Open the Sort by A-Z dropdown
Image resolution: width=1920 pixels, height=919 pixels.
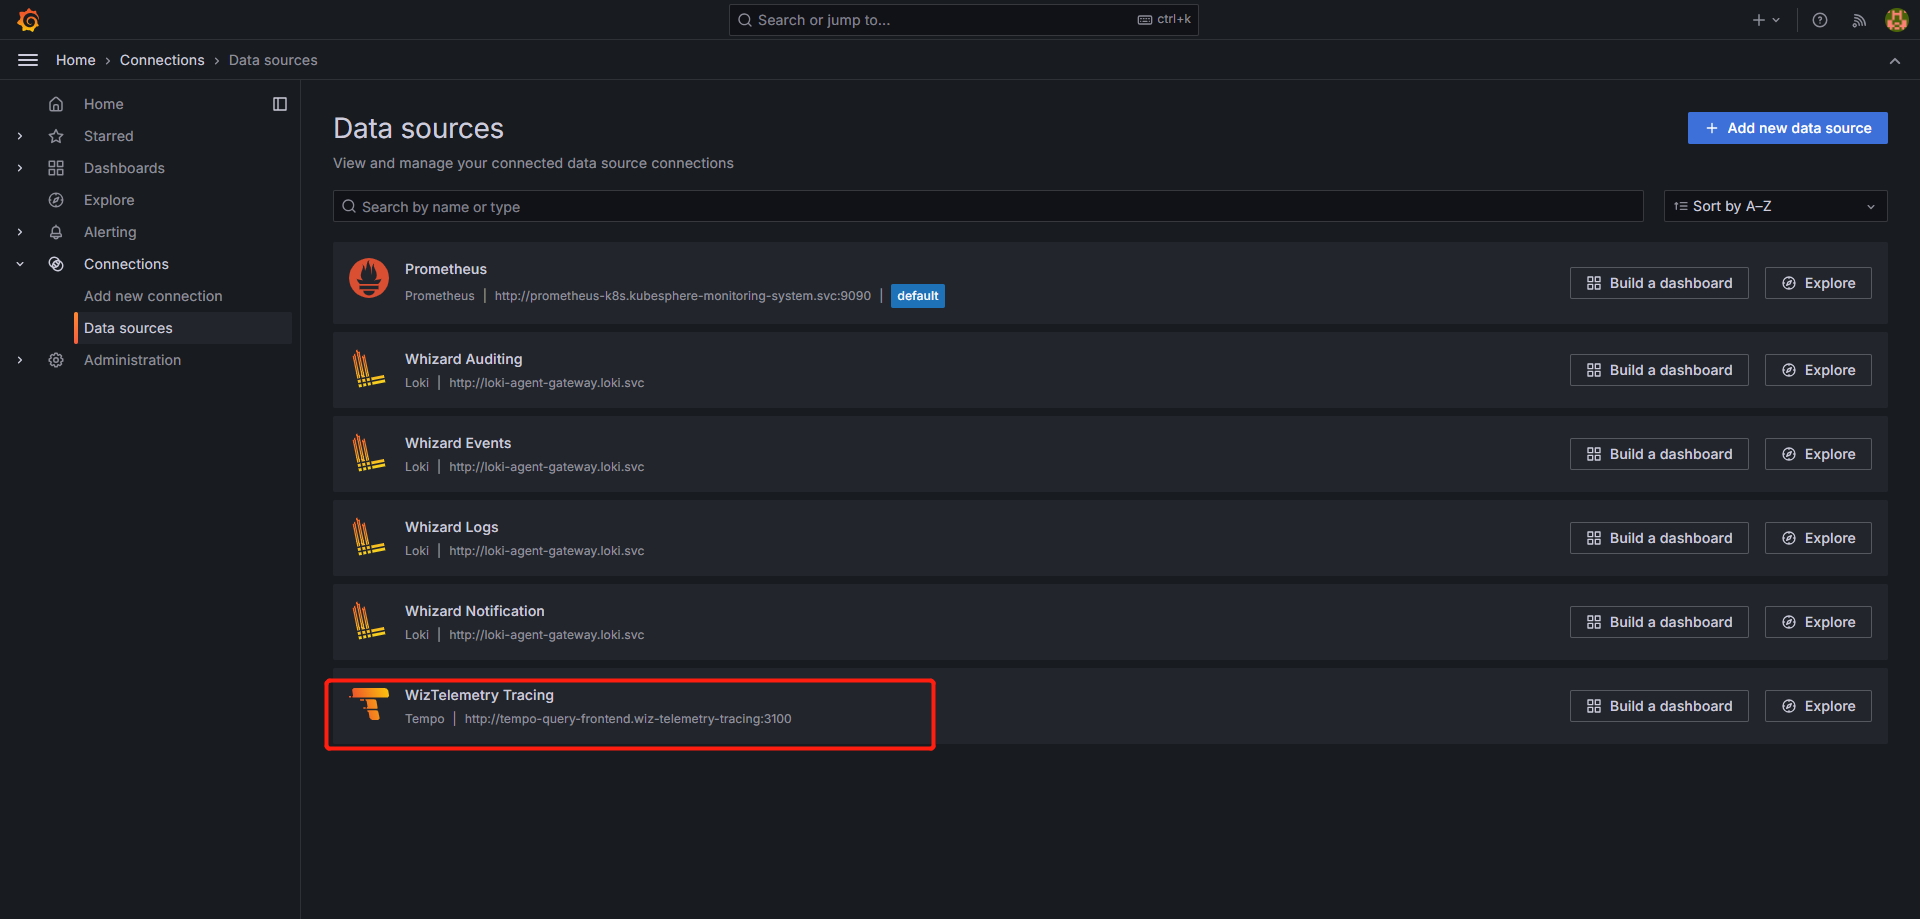coord(1774,206)
